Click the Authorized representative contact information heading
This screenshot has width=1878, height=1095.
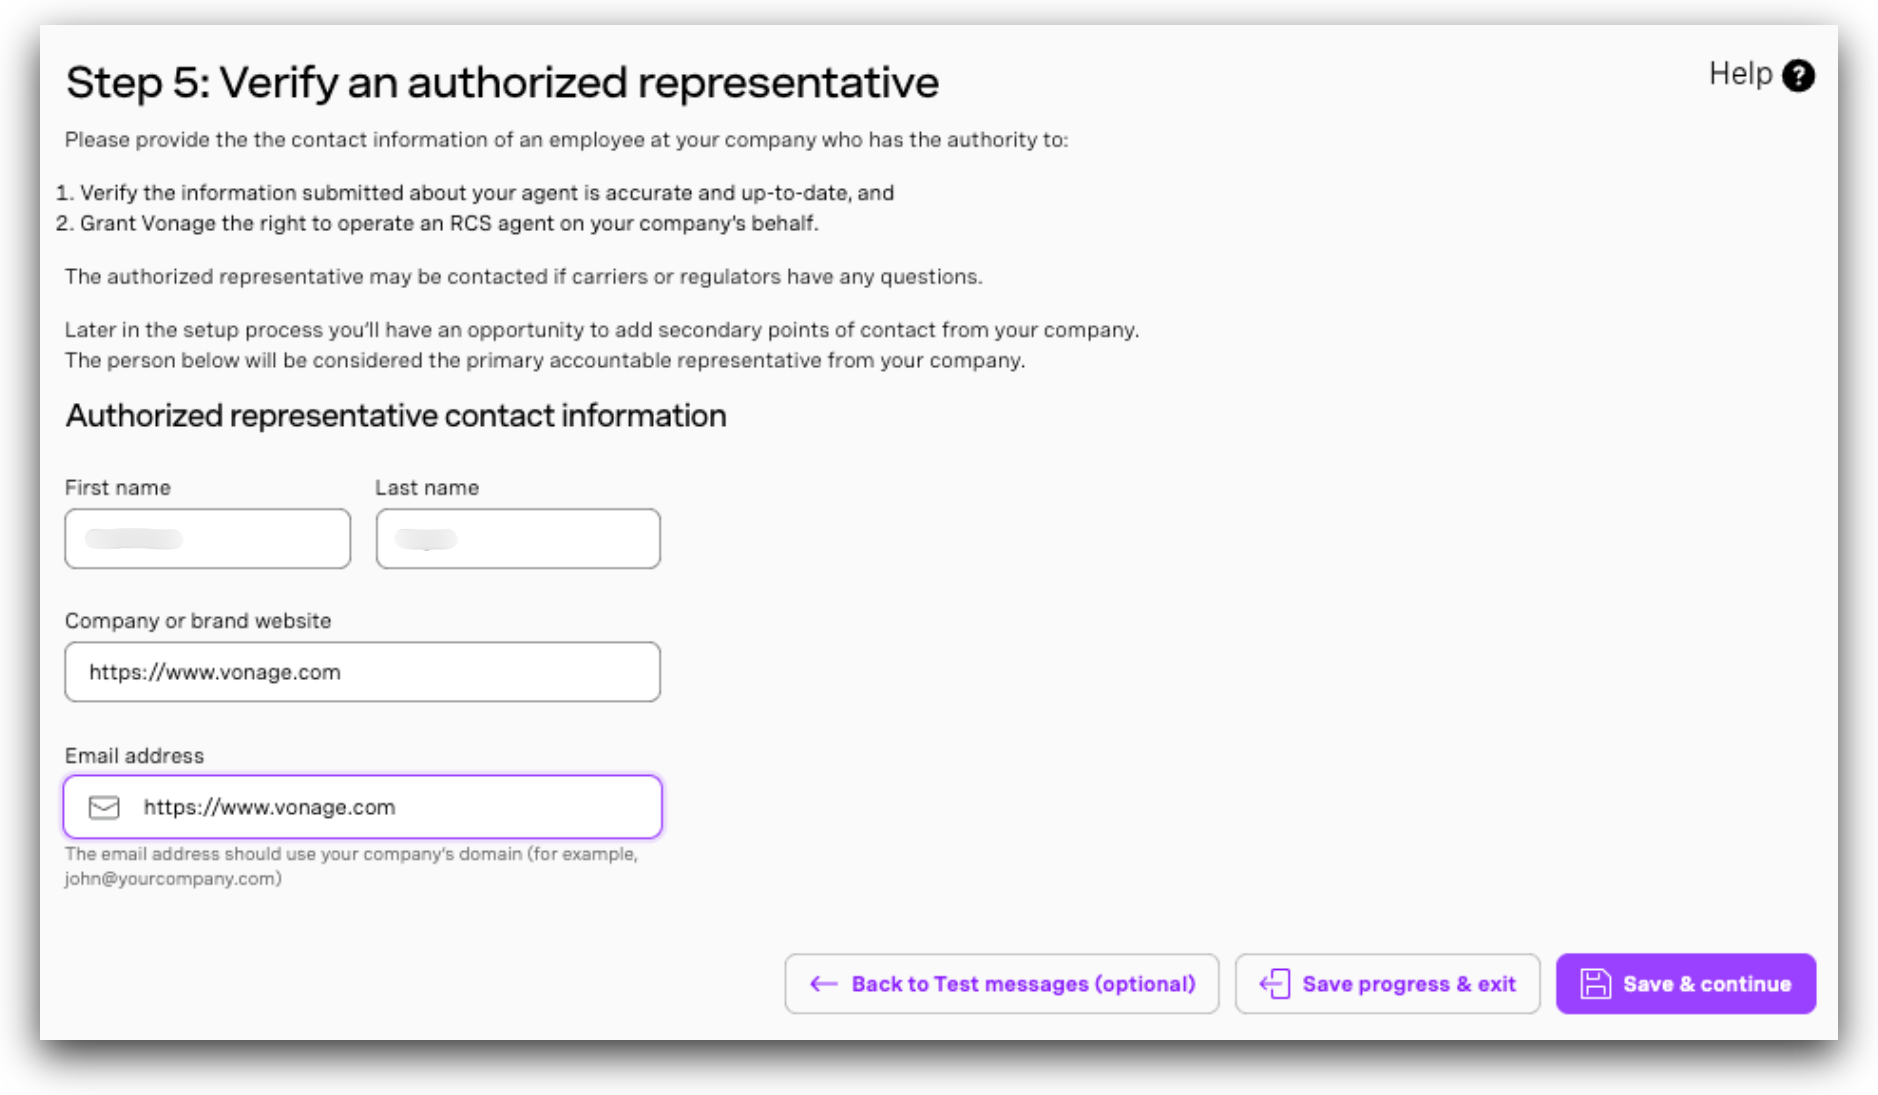[396, 416]
